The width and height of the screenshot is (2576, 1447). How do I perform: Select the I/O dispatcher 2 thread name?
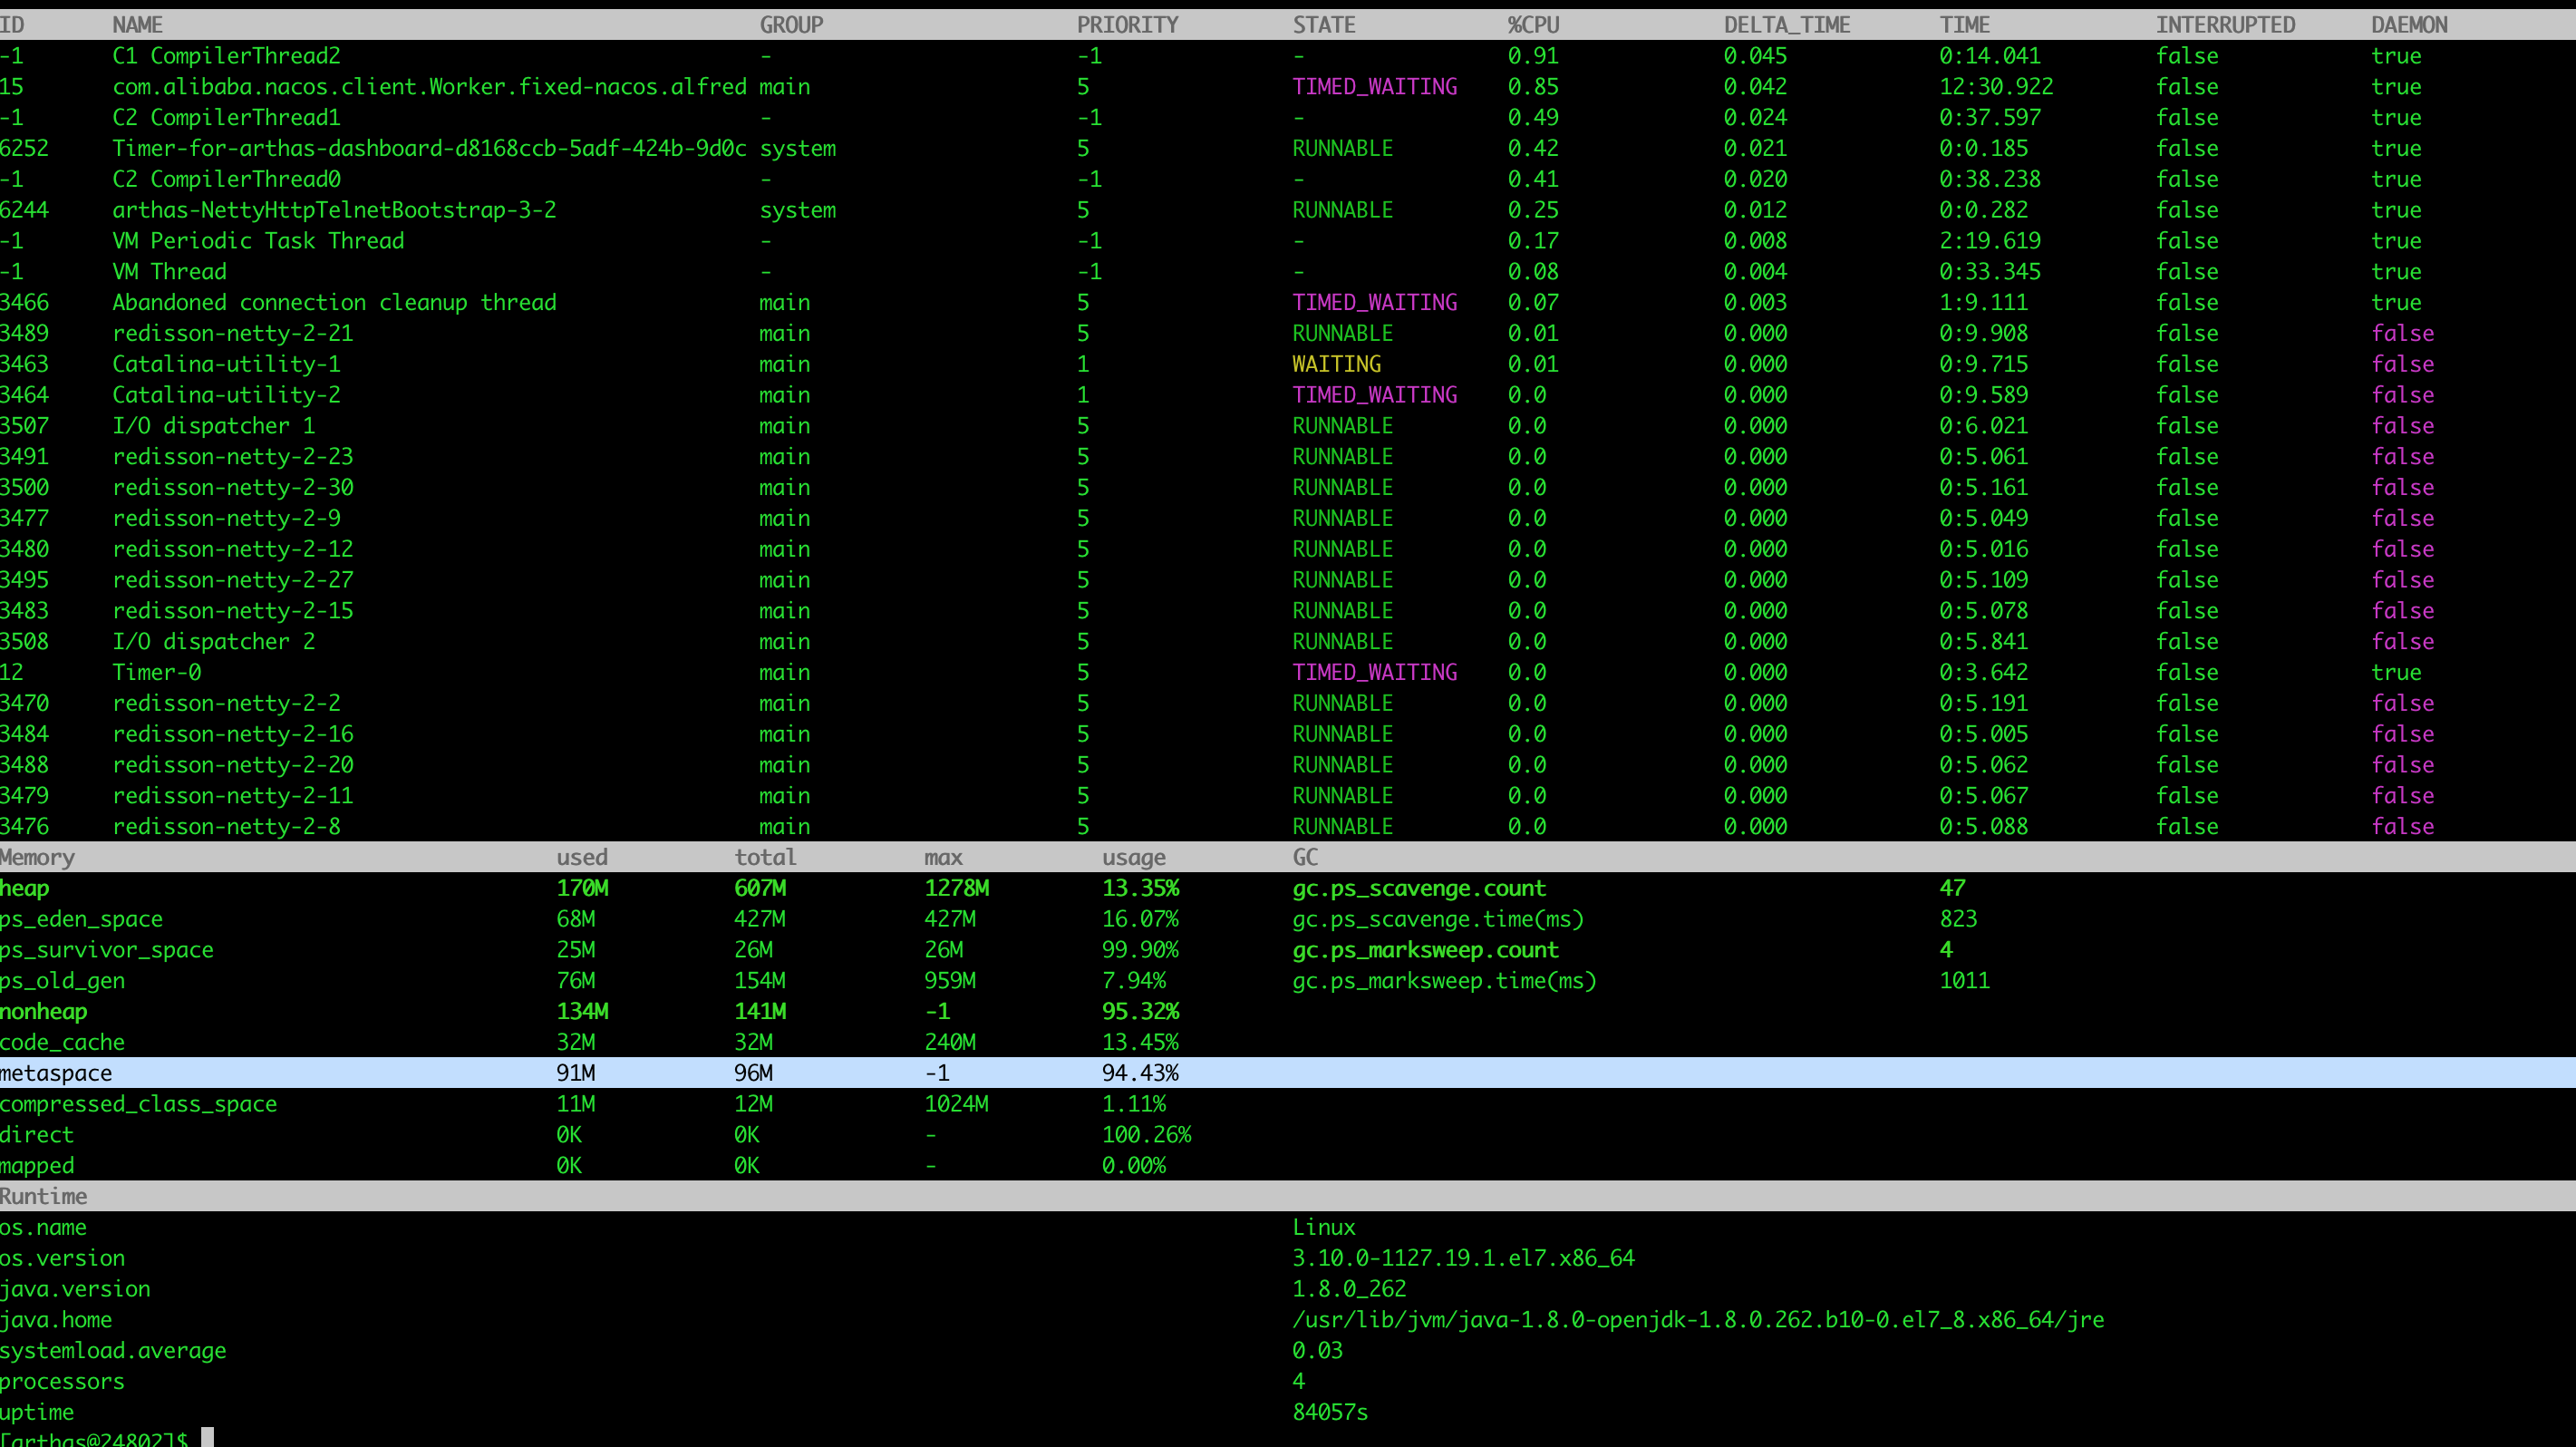pyautogui.click(x=213, y=642)
